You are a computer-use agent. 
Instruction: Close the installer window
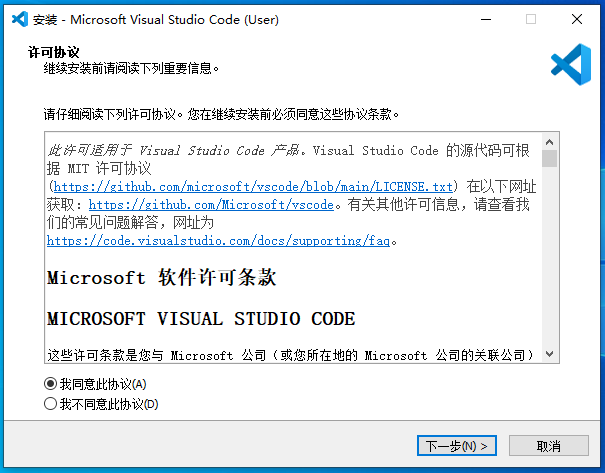[x=577, y=19]
